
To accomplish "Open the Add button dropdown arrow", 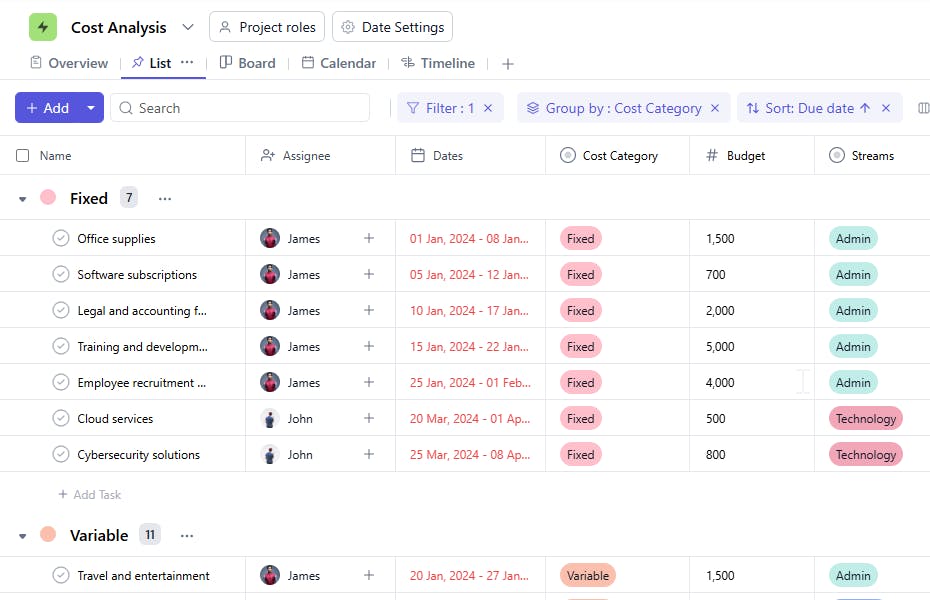I will click(91, 108).
